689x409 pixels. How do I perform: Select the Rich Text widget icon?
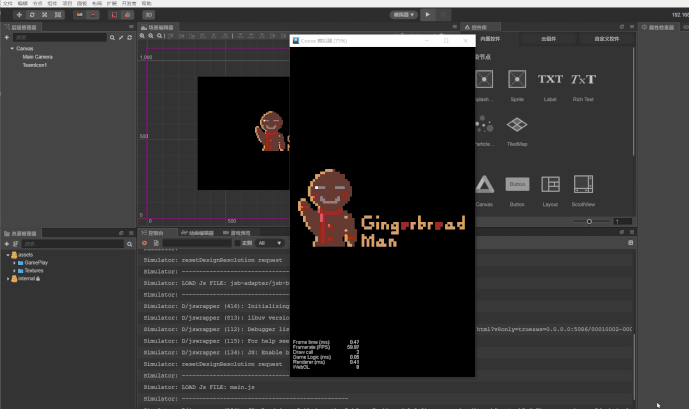(x=583, y=80)
